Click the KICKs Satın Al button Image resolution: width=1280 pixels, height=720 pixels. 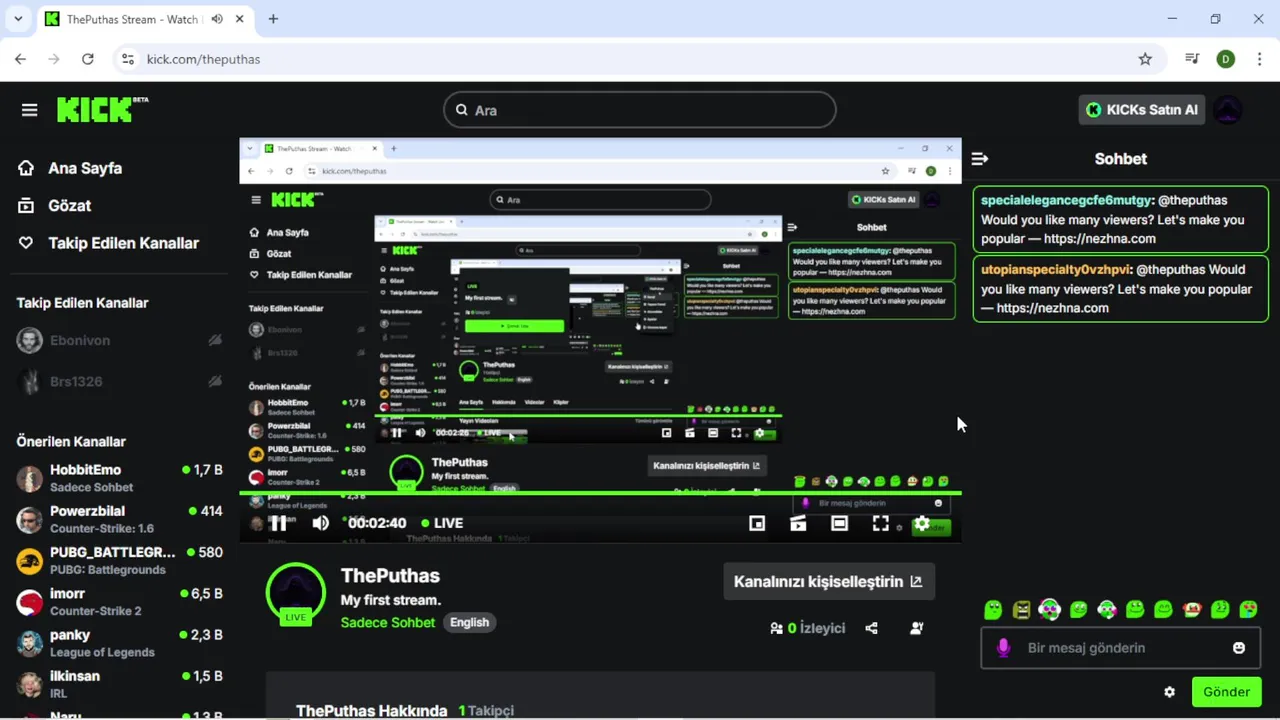(x=1142, y=110)
